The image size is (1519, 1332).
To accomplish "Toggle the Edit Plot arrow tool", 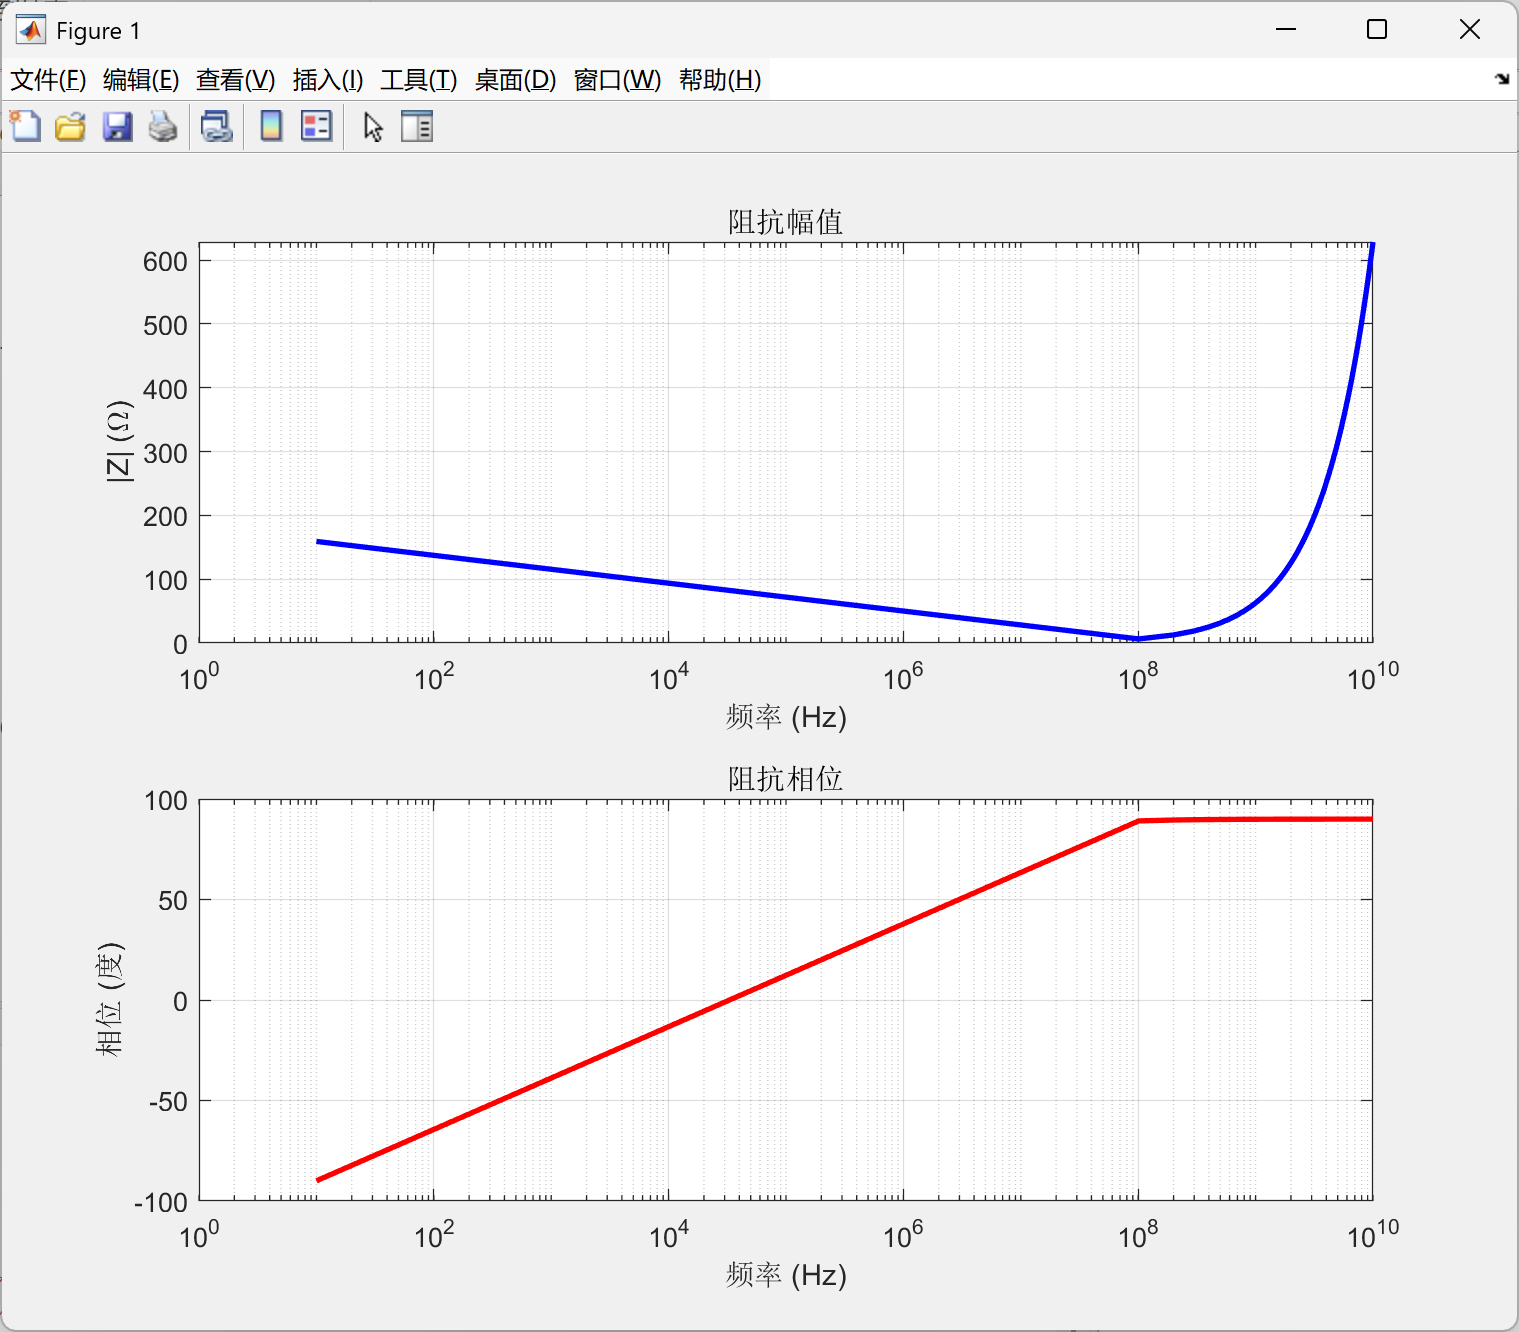I will 373,127.
